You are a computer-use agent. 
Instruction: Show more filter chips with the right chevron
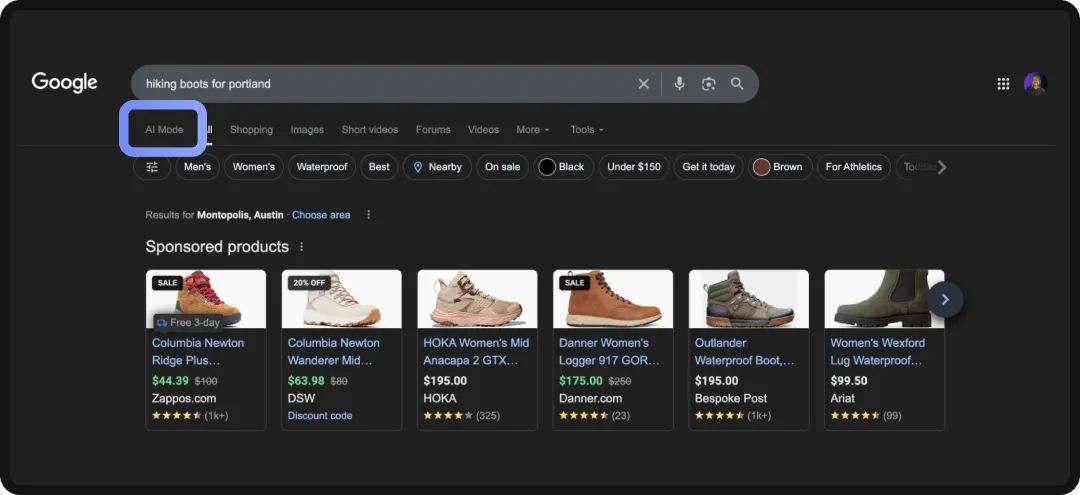(x=942, y=167)
